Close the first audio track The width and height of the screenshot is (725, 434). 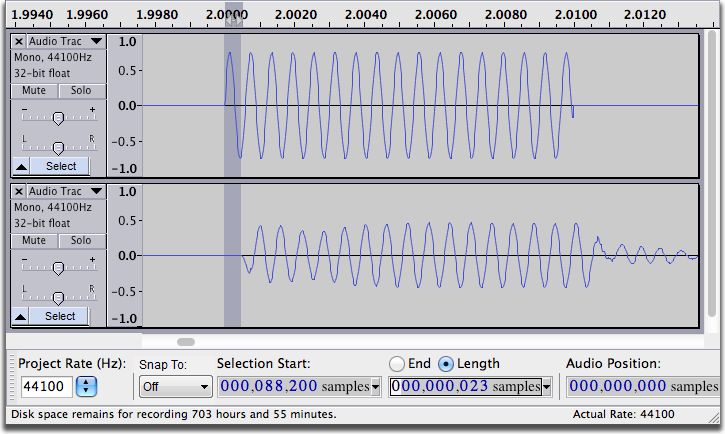[18, 42]
